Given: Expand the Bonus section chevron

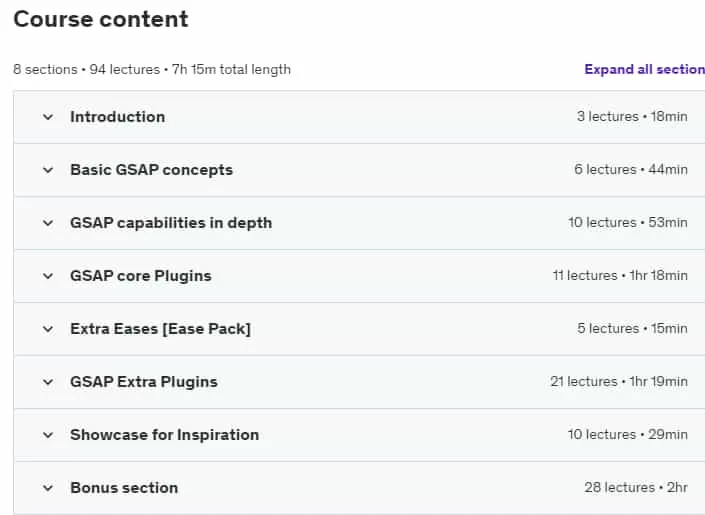Looking at the screenshot, I should coord(48,488).
